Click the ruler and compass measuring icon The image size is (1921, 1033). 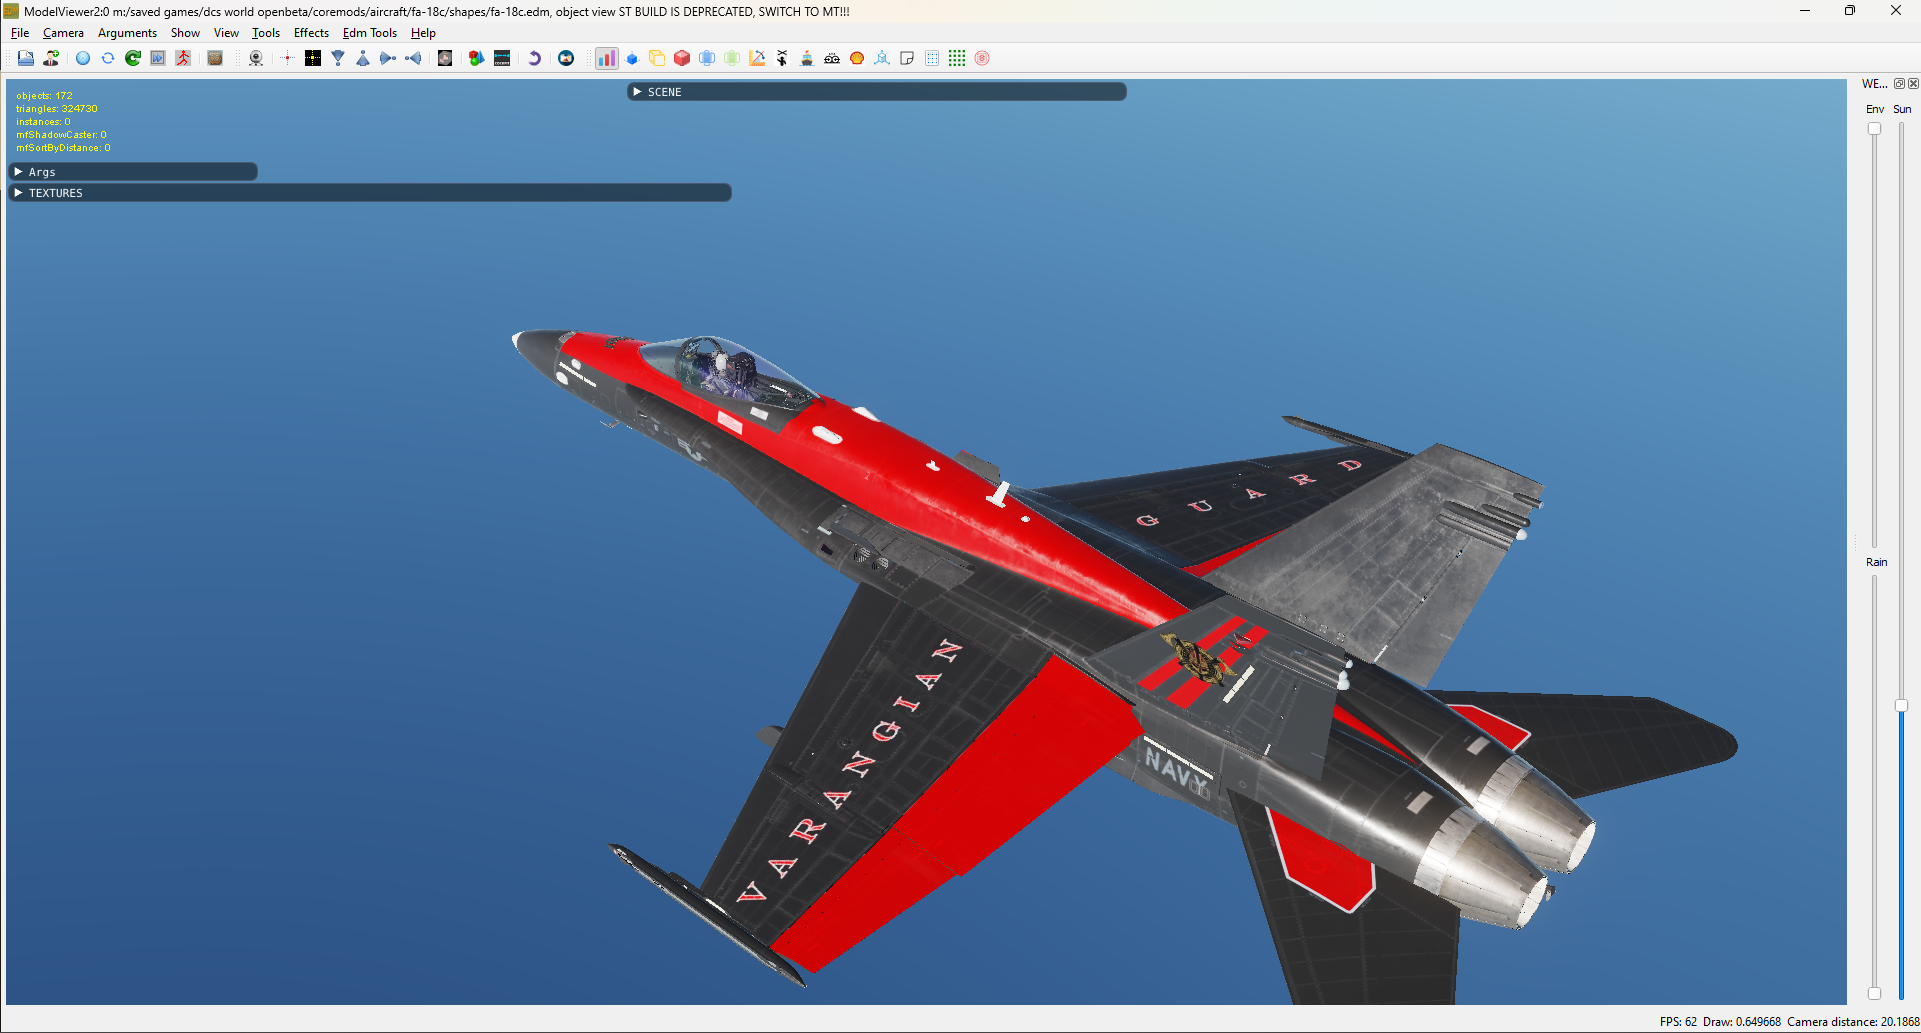(757, 58)
